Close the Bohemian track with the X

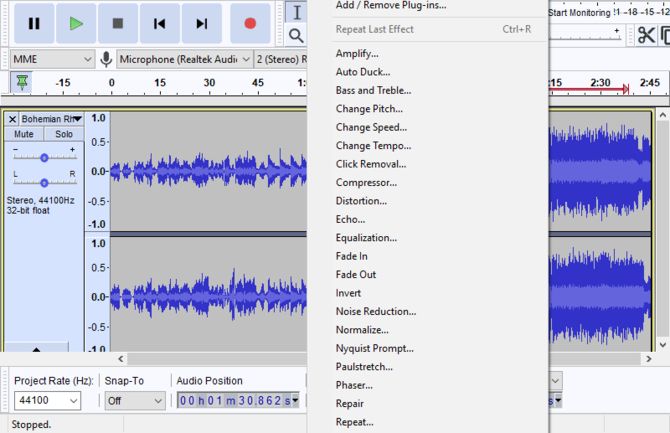[x=12, y=119]
